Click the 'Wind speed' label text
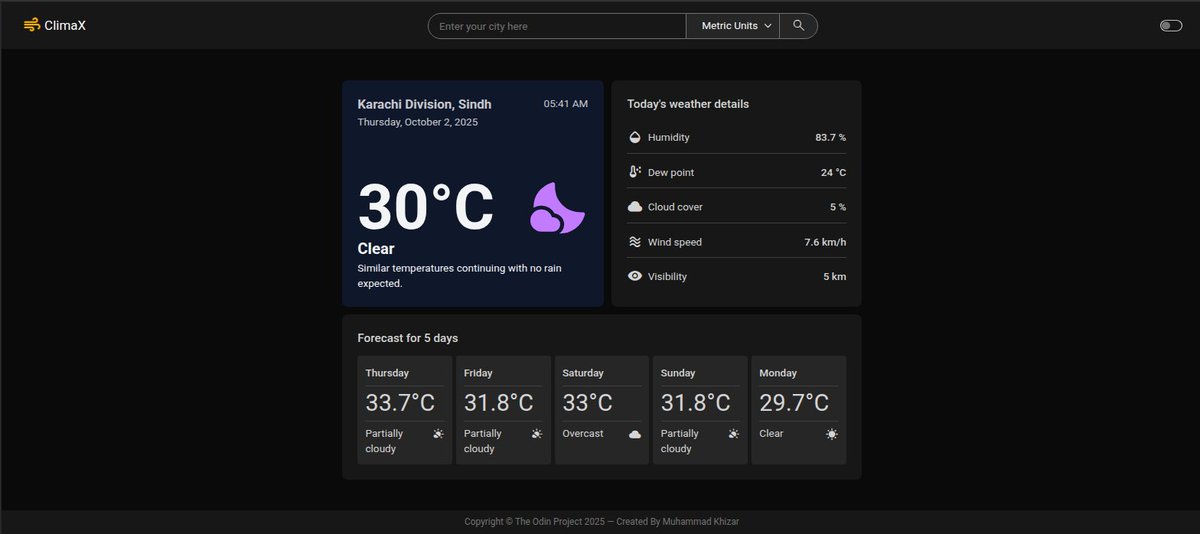 [x=675, y=242]
